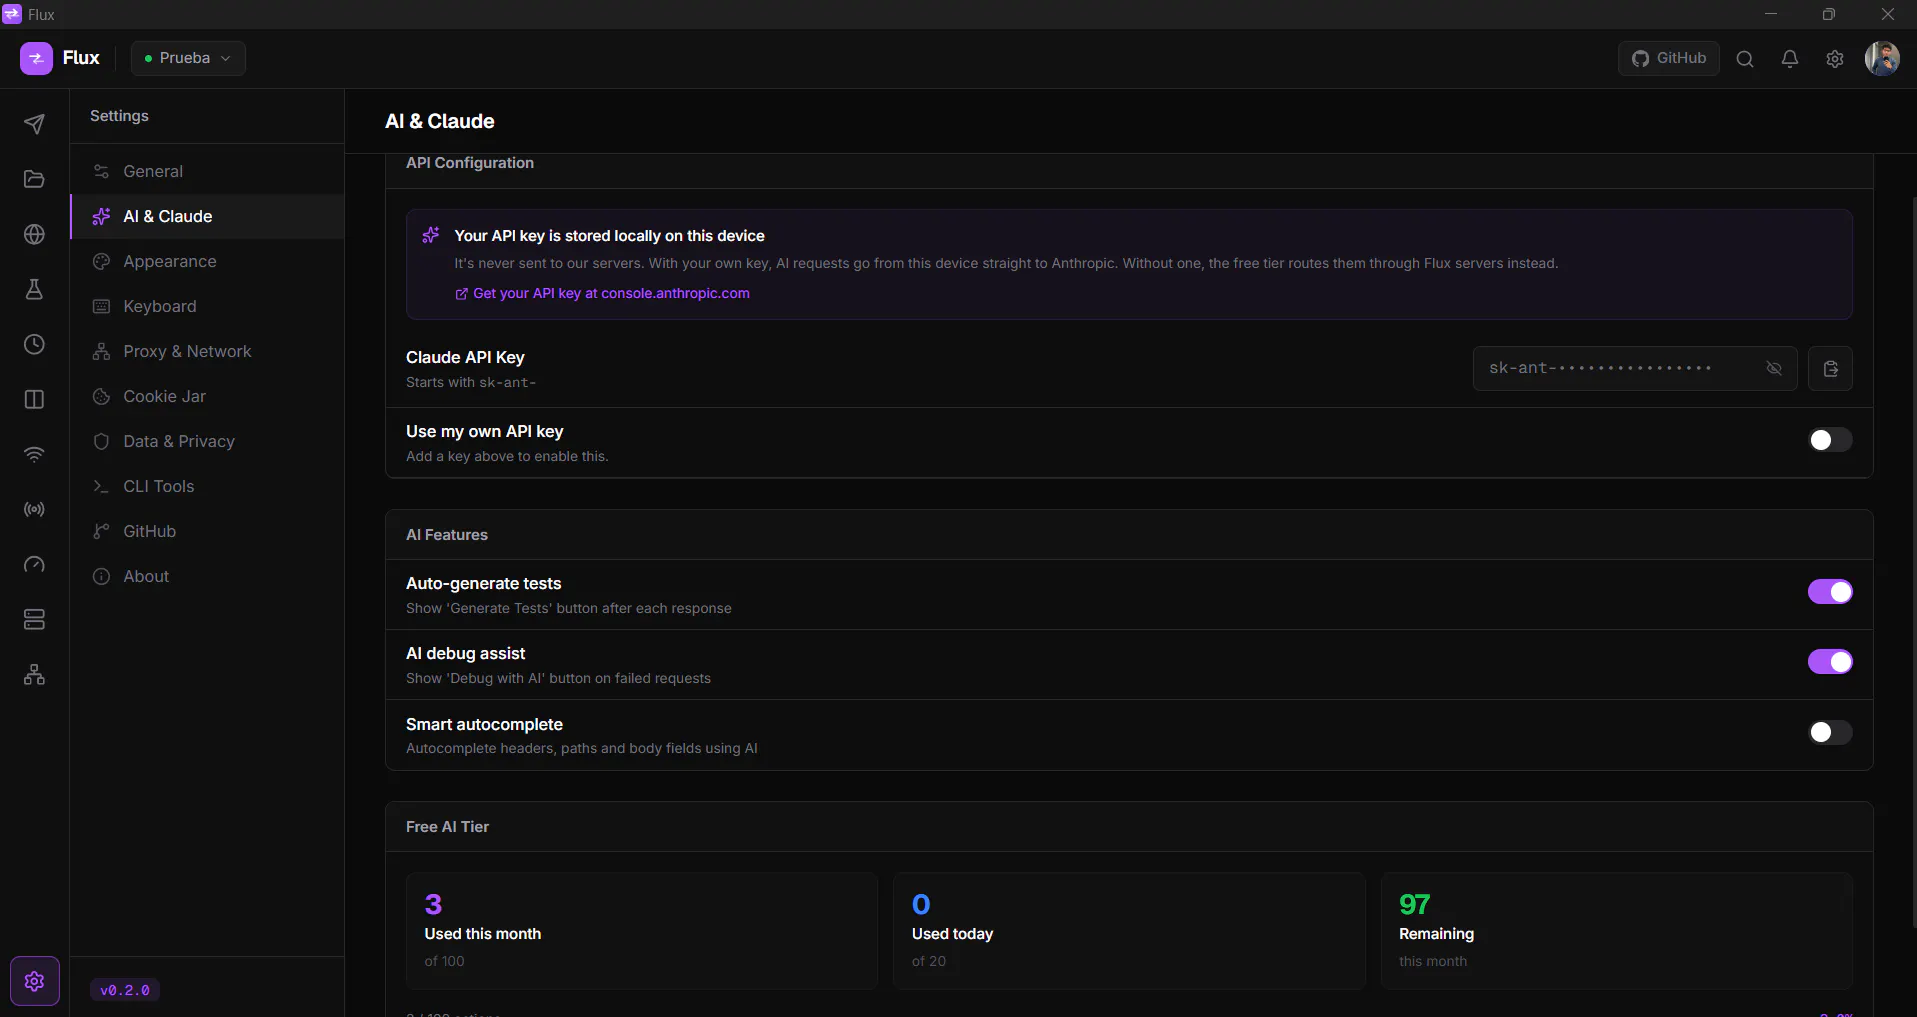Click the GitHub button in the header
The height and width of the screenshot is (1017, 1917).
coord(1669,58)
